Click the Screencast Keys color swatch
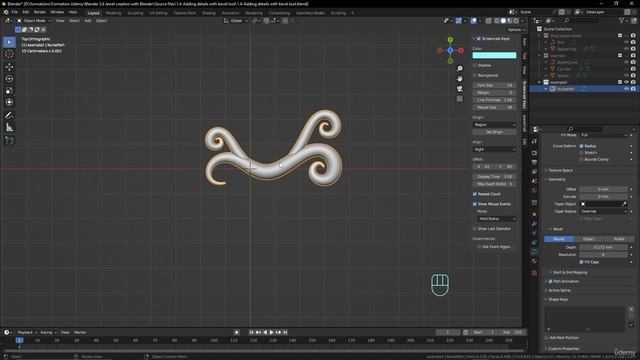The width and height of the screenshot is (640, 360). point(494,55)
